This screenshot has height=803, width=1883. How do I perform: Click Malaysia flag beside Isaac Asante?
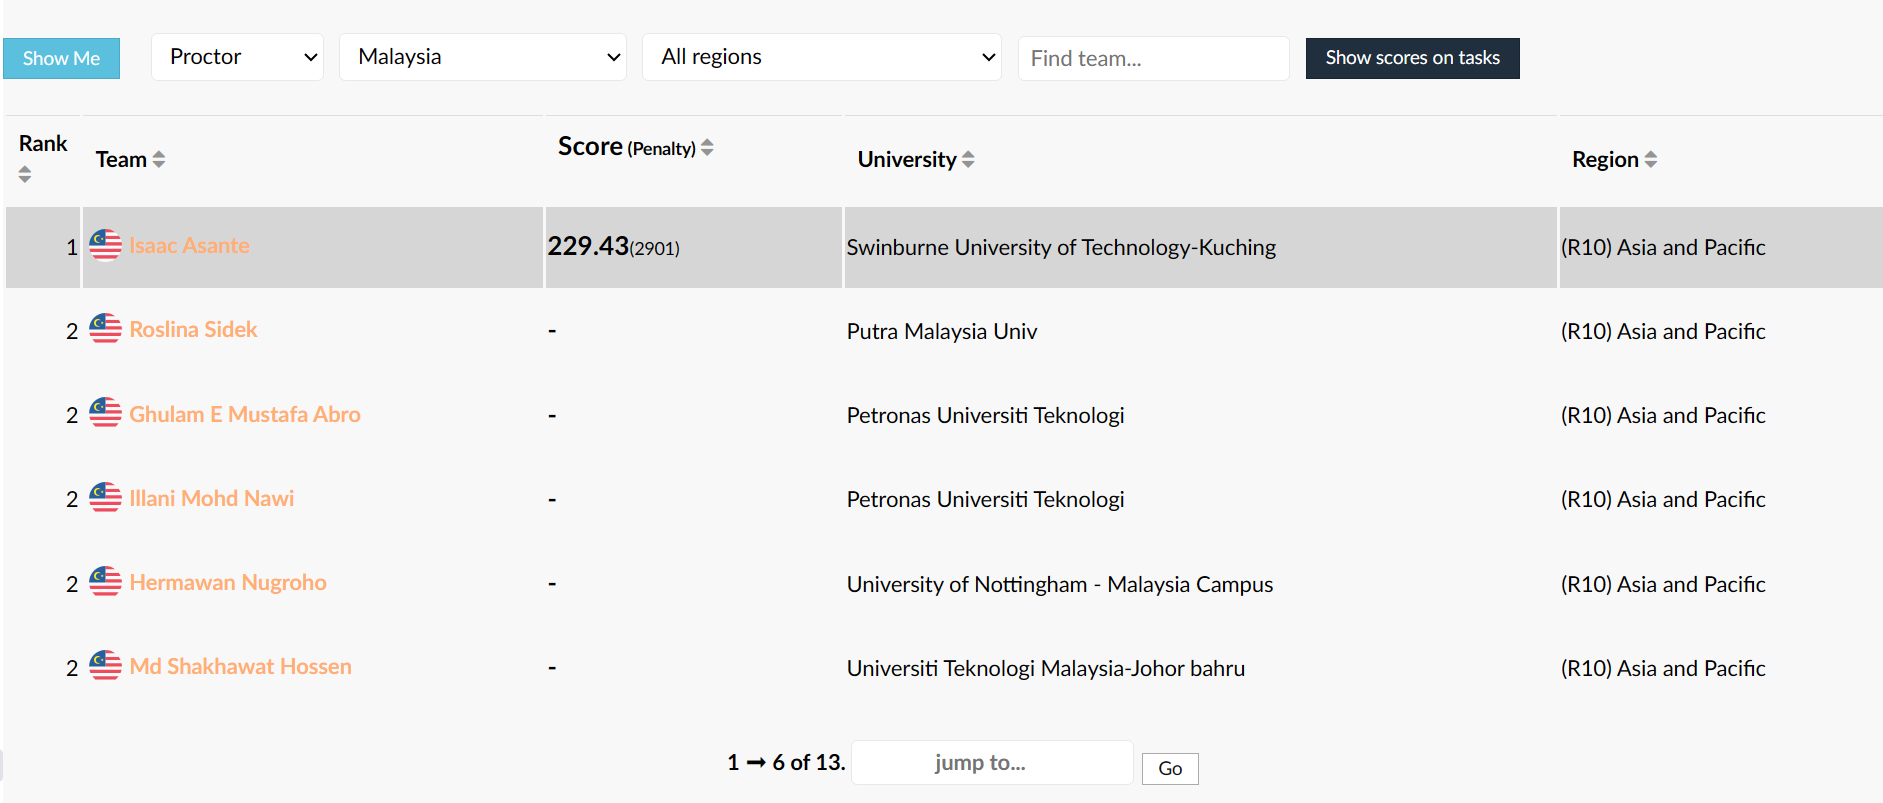pos(105,244)
